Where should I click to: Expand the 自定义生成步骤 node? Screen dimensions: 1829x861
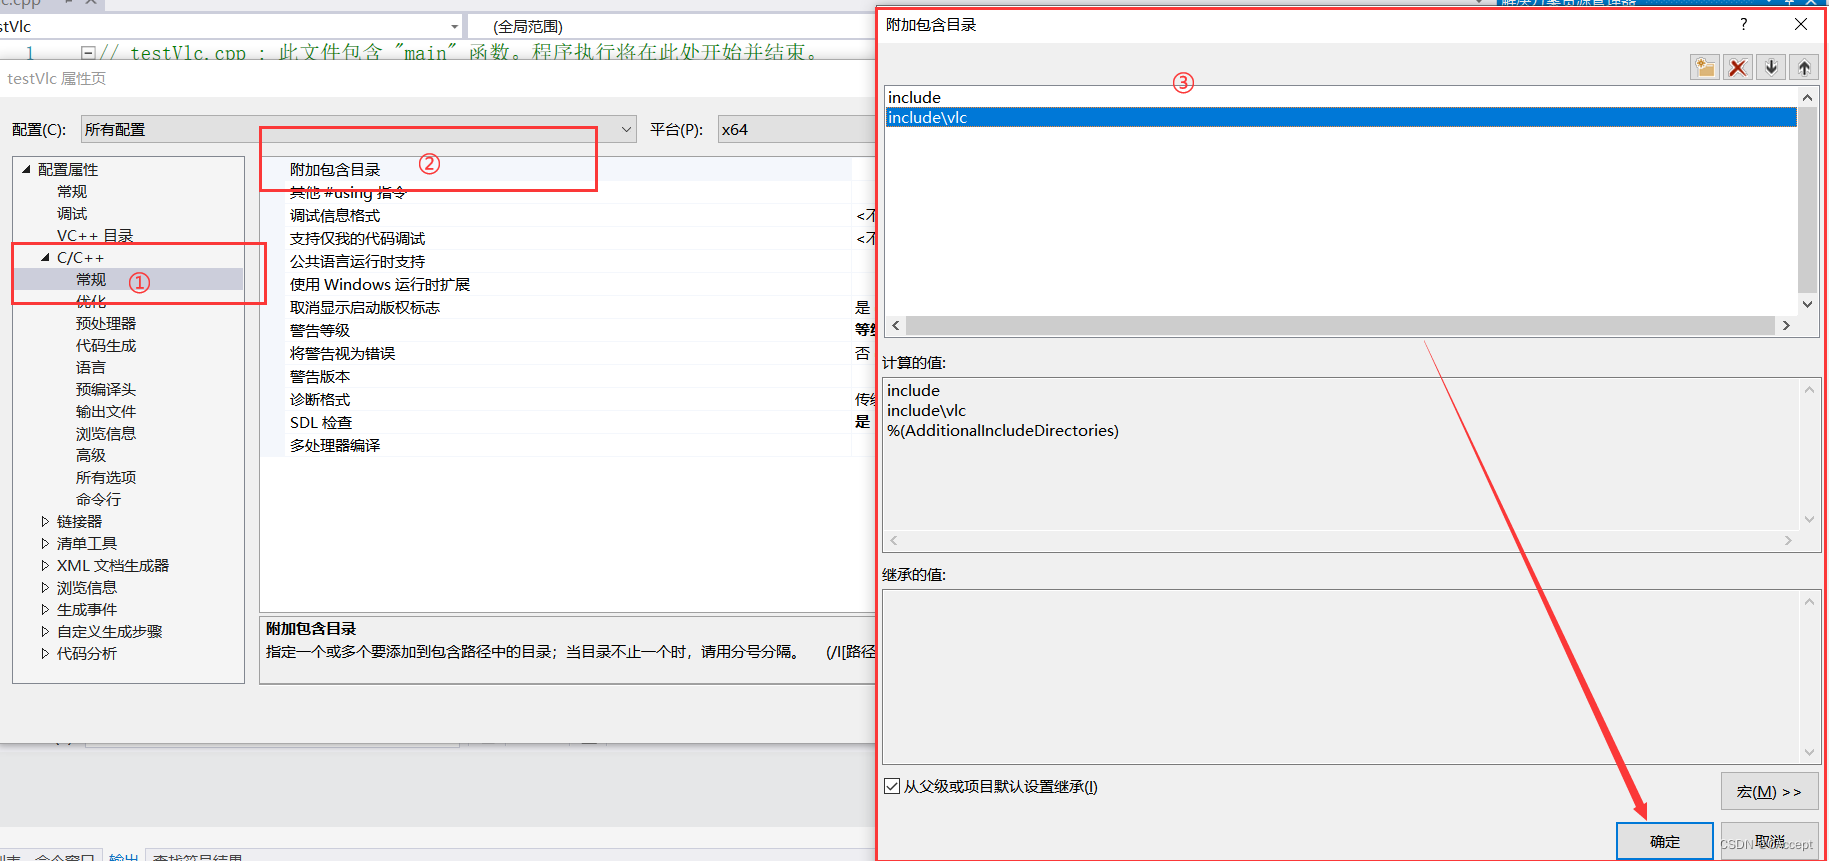[45, 631]
